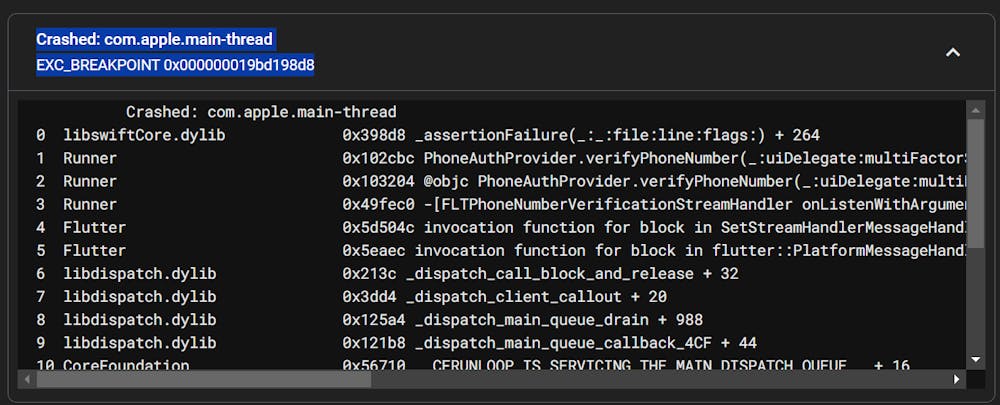Viewport: 1000px width, 405px height.
Task: Collapse the crashed thread panel chevron
Action: (x=953, y=52)
